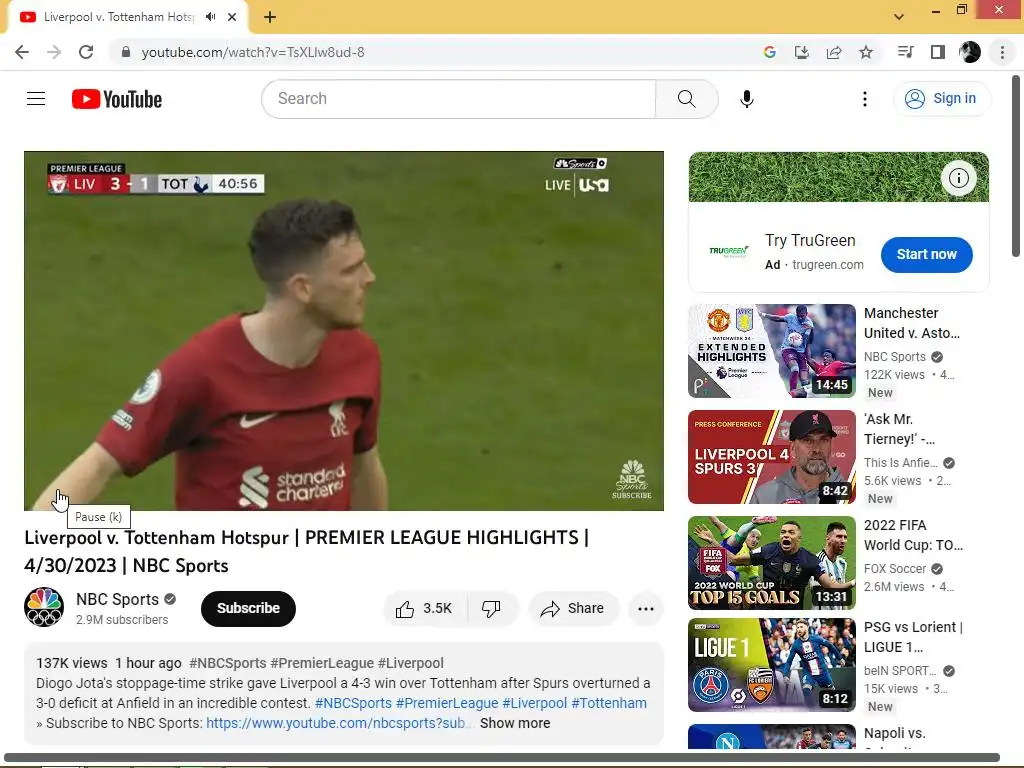The image size is (1024, 768).
Task: Click the install app icon in address bar
Action: 801,52
